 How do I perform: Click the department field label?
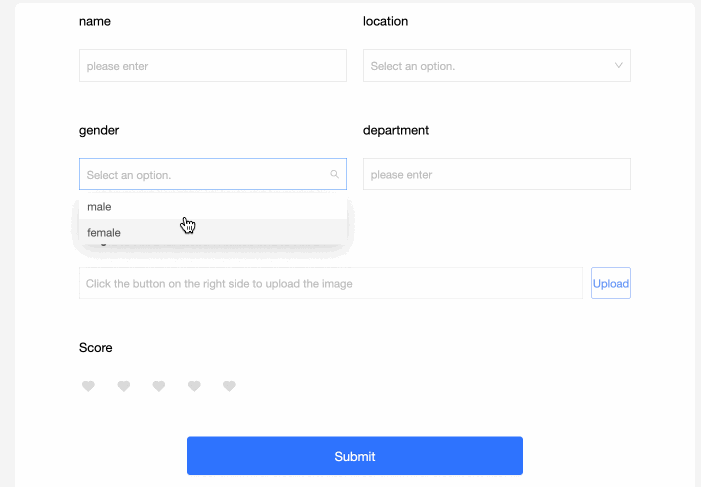point(396,130)
